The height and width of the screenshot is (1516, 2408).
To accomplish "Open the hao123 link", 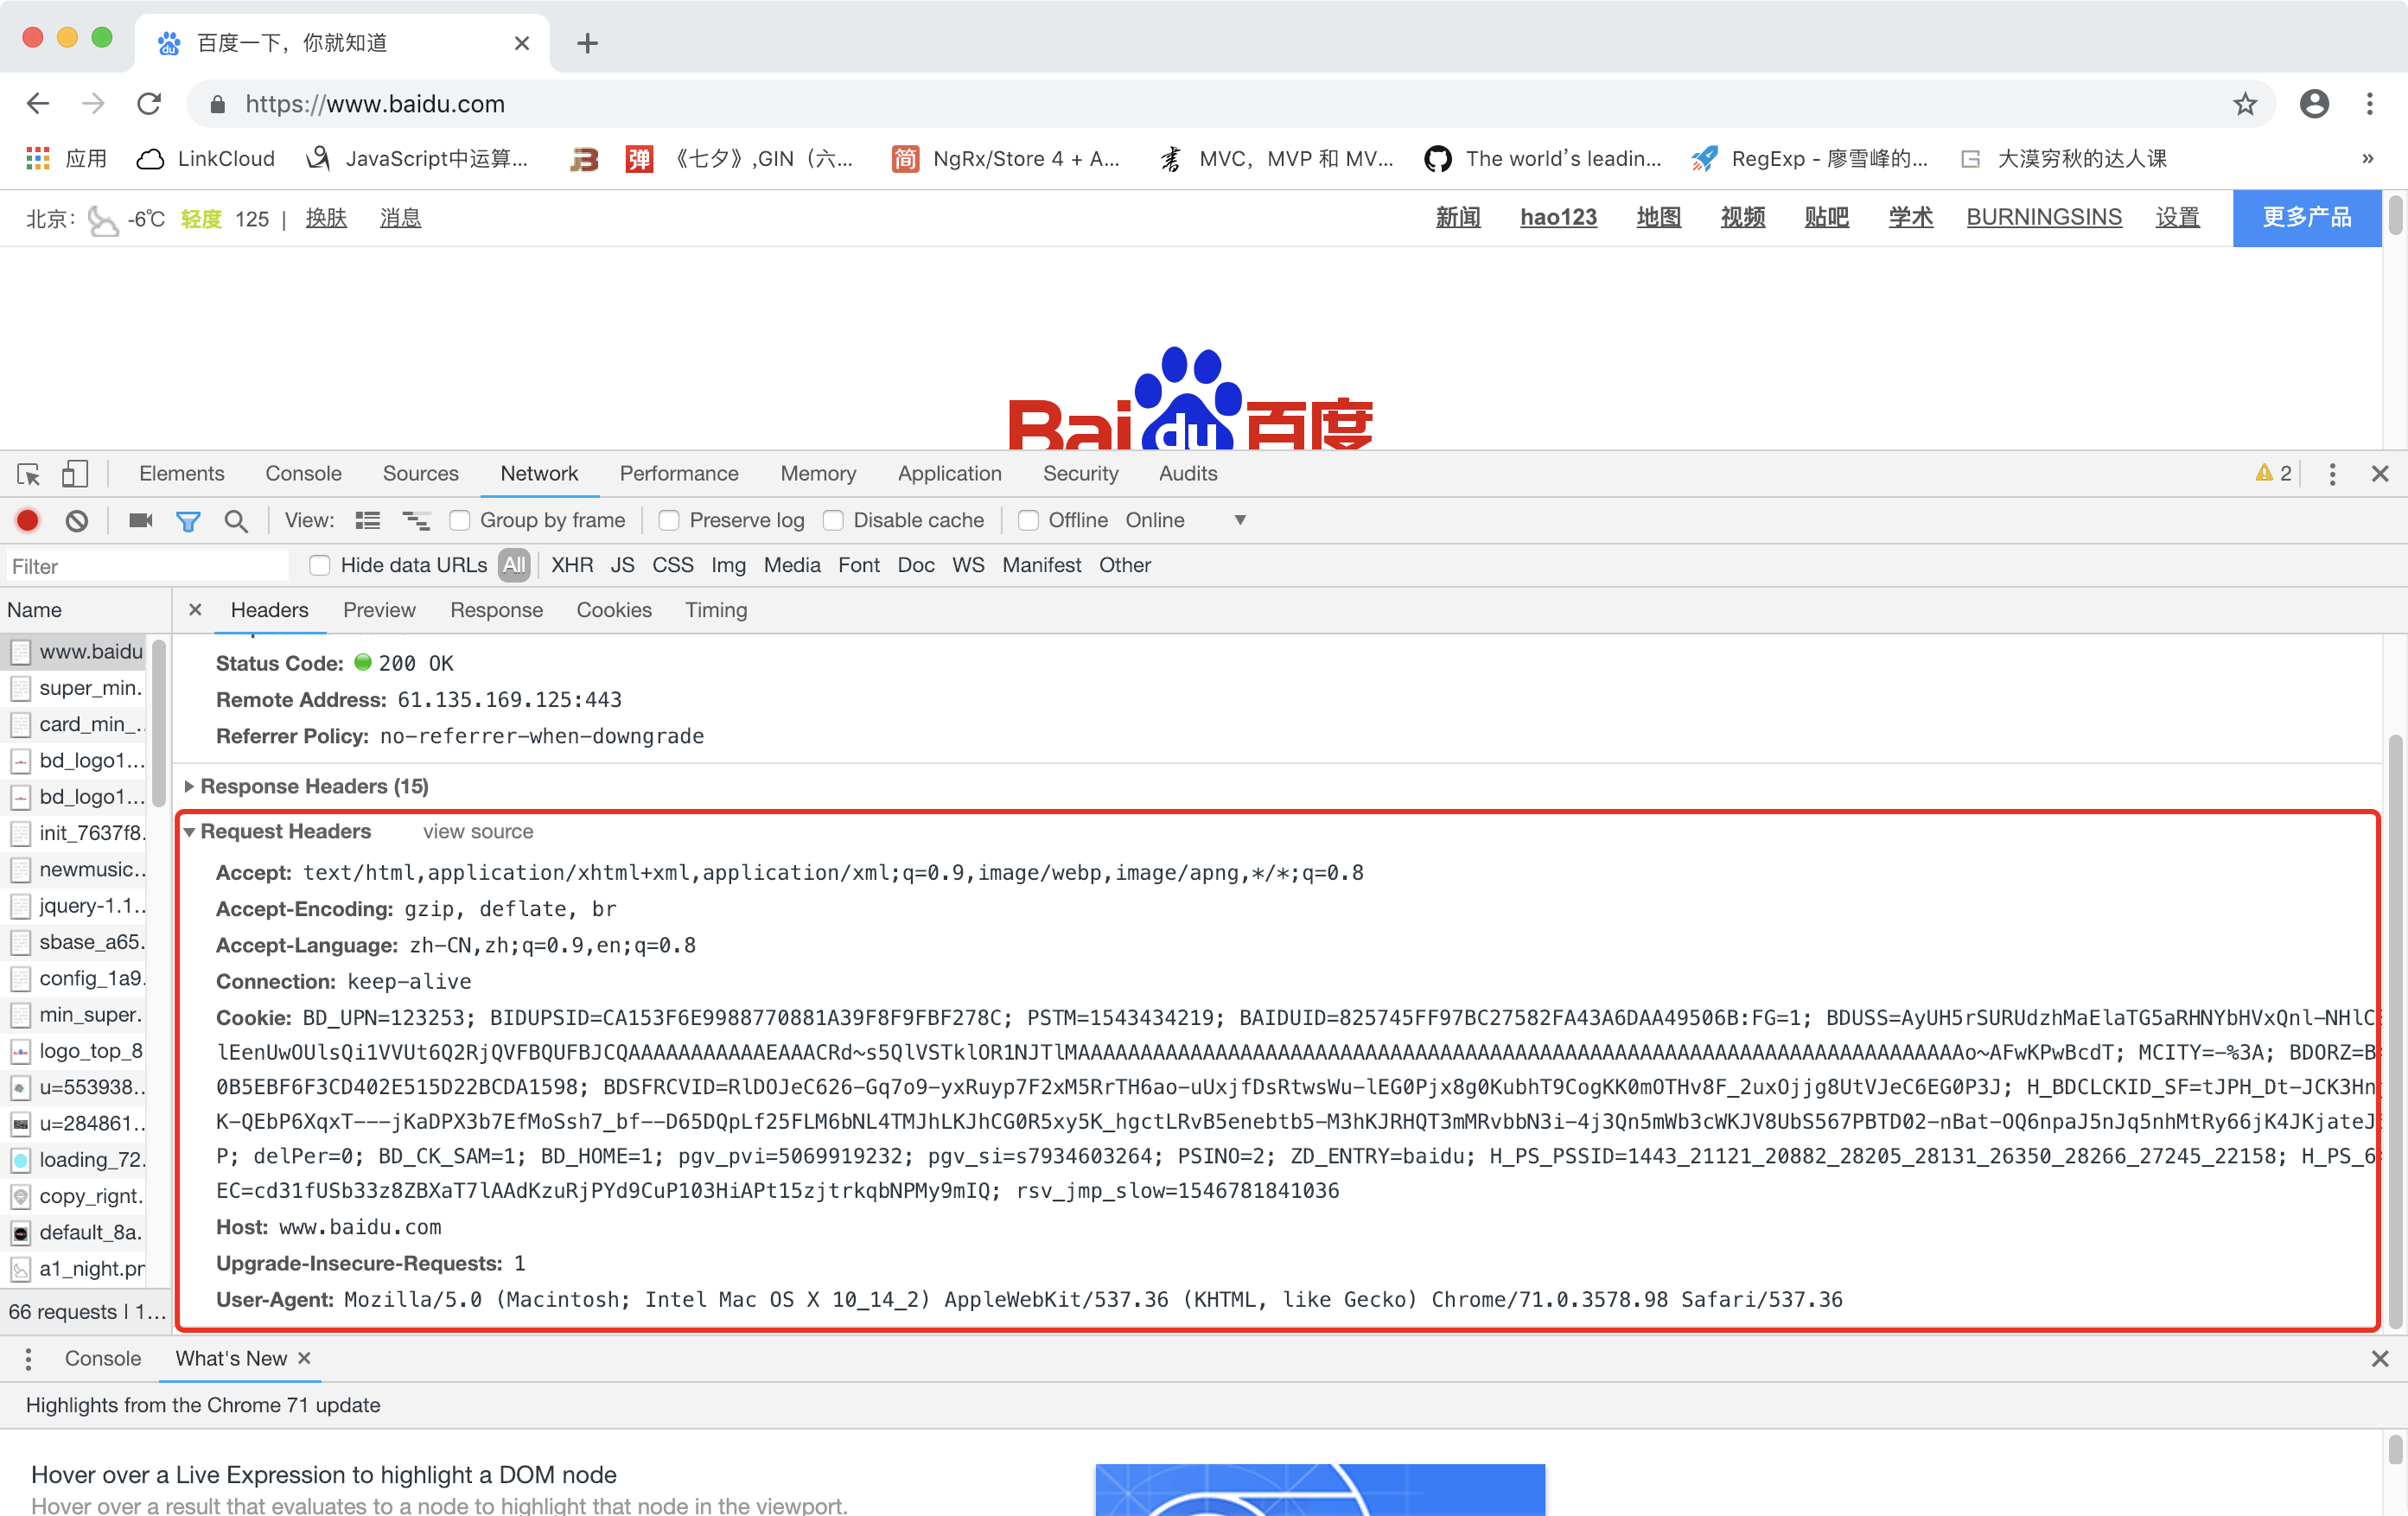I will click(x=1558, y=217).
